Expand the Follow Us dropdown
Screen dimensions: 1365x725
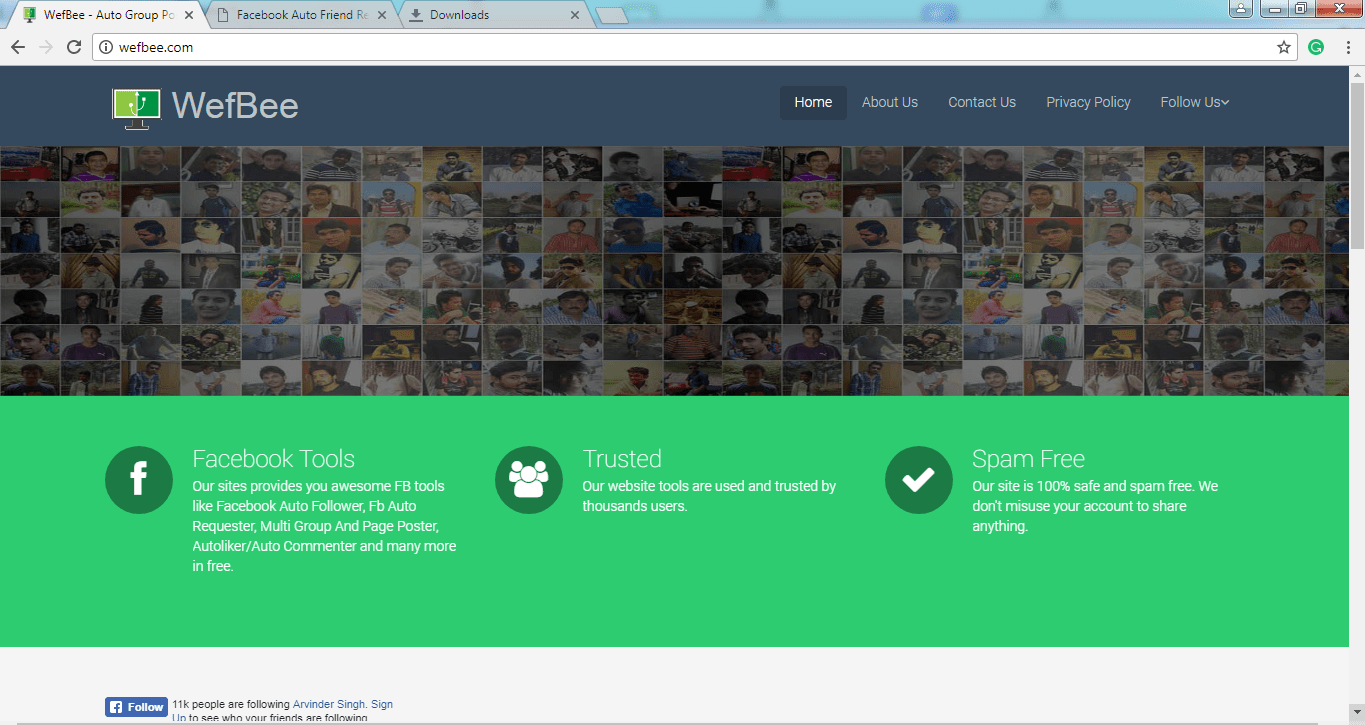pyautogui.click(x=1195, y=102)
